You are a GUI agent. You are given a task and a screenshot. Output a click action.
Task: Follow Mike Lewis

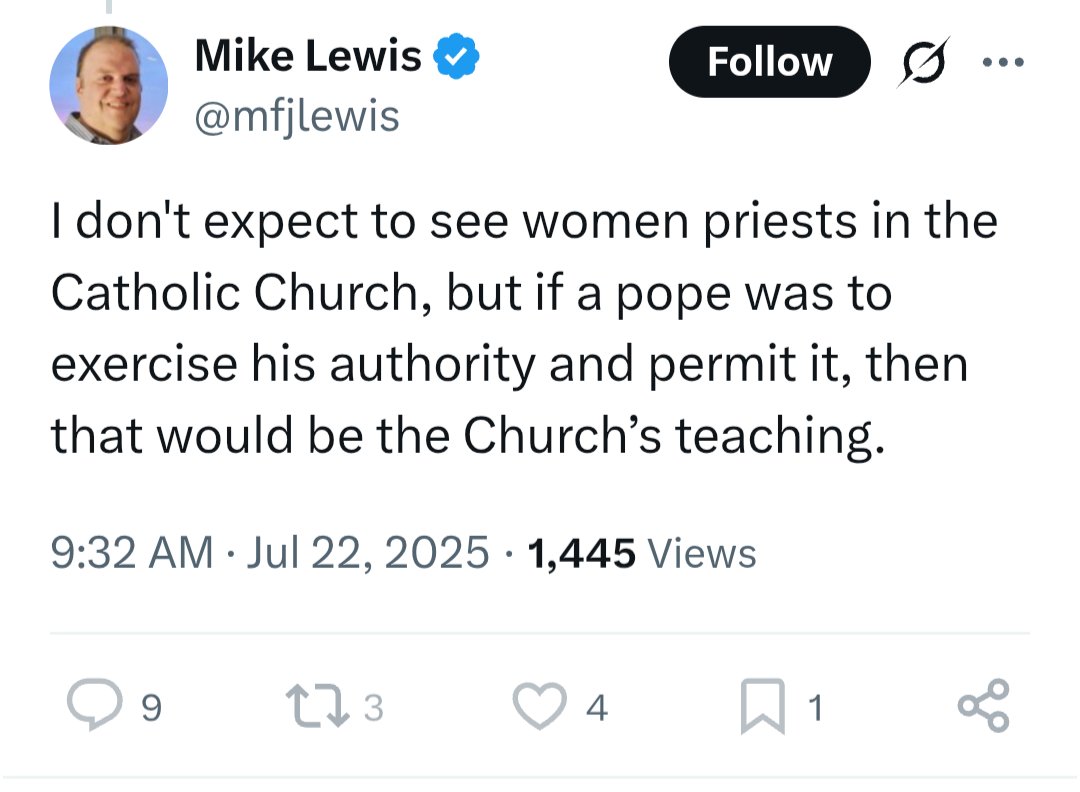pos(769,62)
